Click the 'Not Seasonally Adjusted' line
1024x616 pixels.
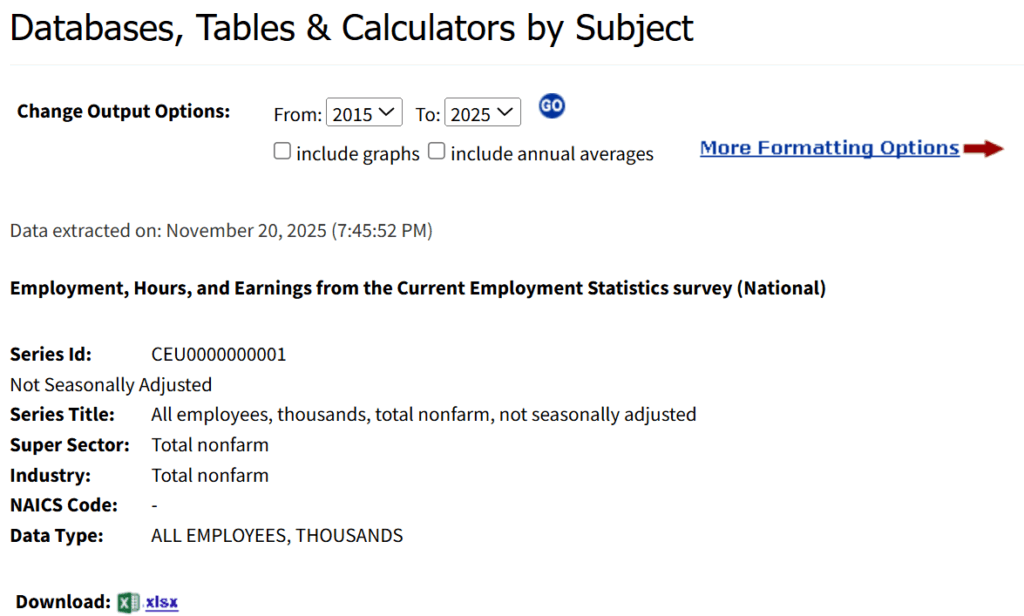click(x=111, y=384)
